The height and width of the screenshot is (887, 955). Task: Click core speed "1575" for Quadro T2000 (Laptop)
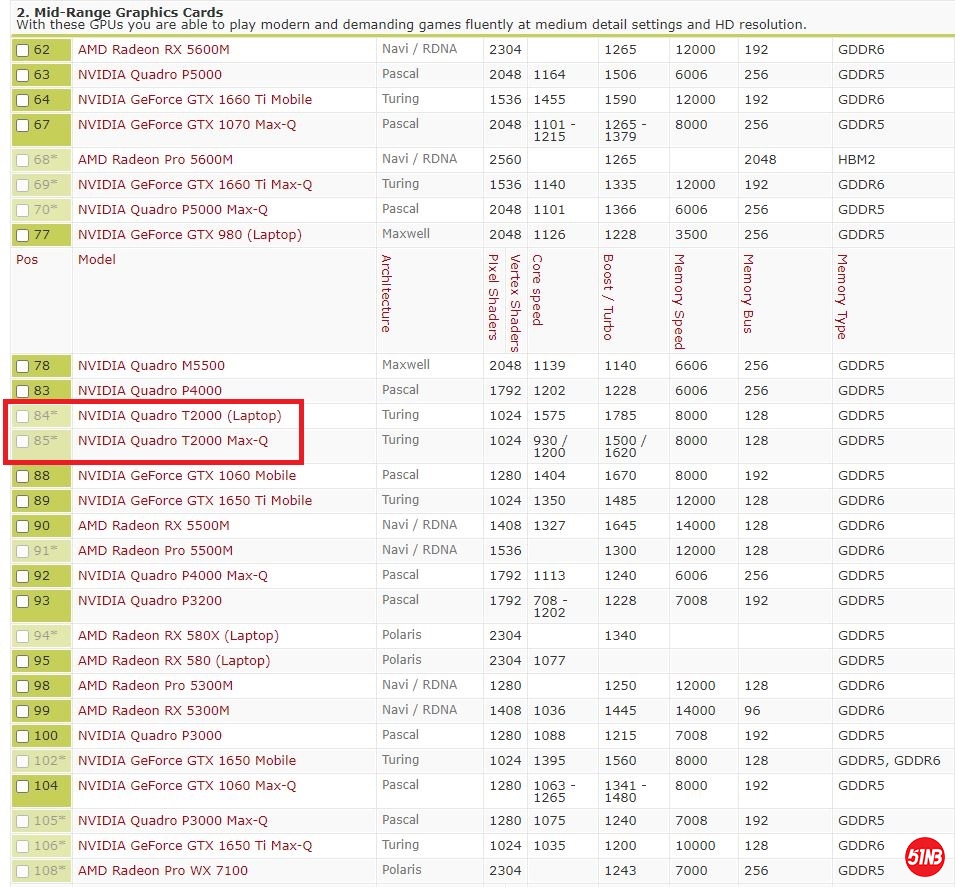pyautogui.click(x=549, y=416)
